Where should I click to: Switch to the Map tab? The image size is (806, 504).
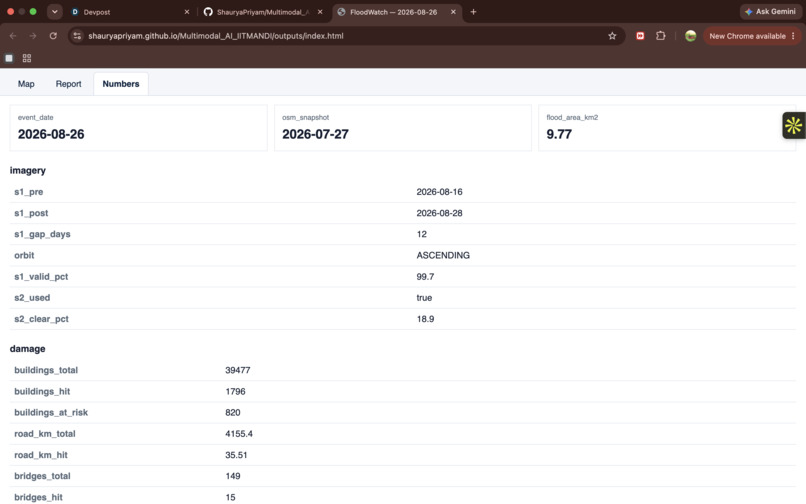point(26,84)
